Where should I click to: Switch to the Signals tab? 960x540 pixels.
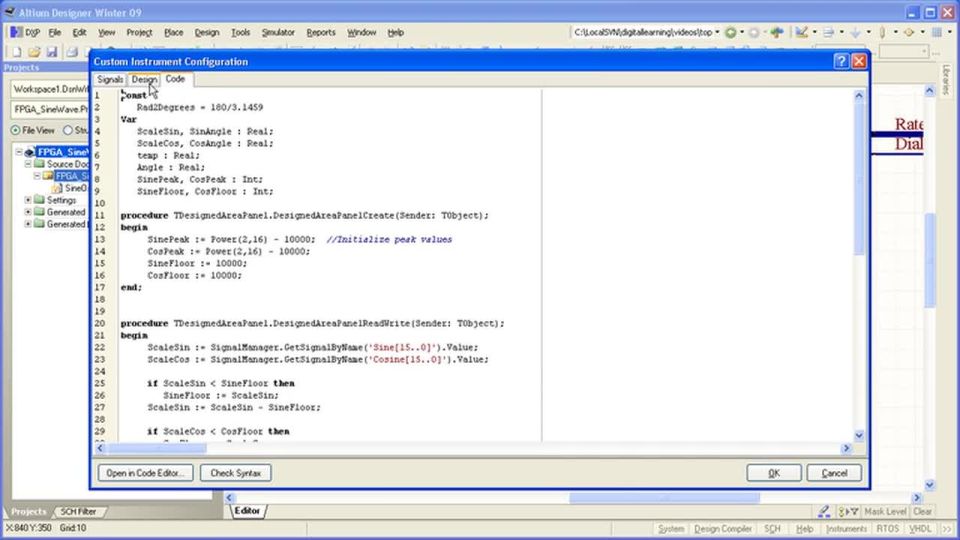110,80
